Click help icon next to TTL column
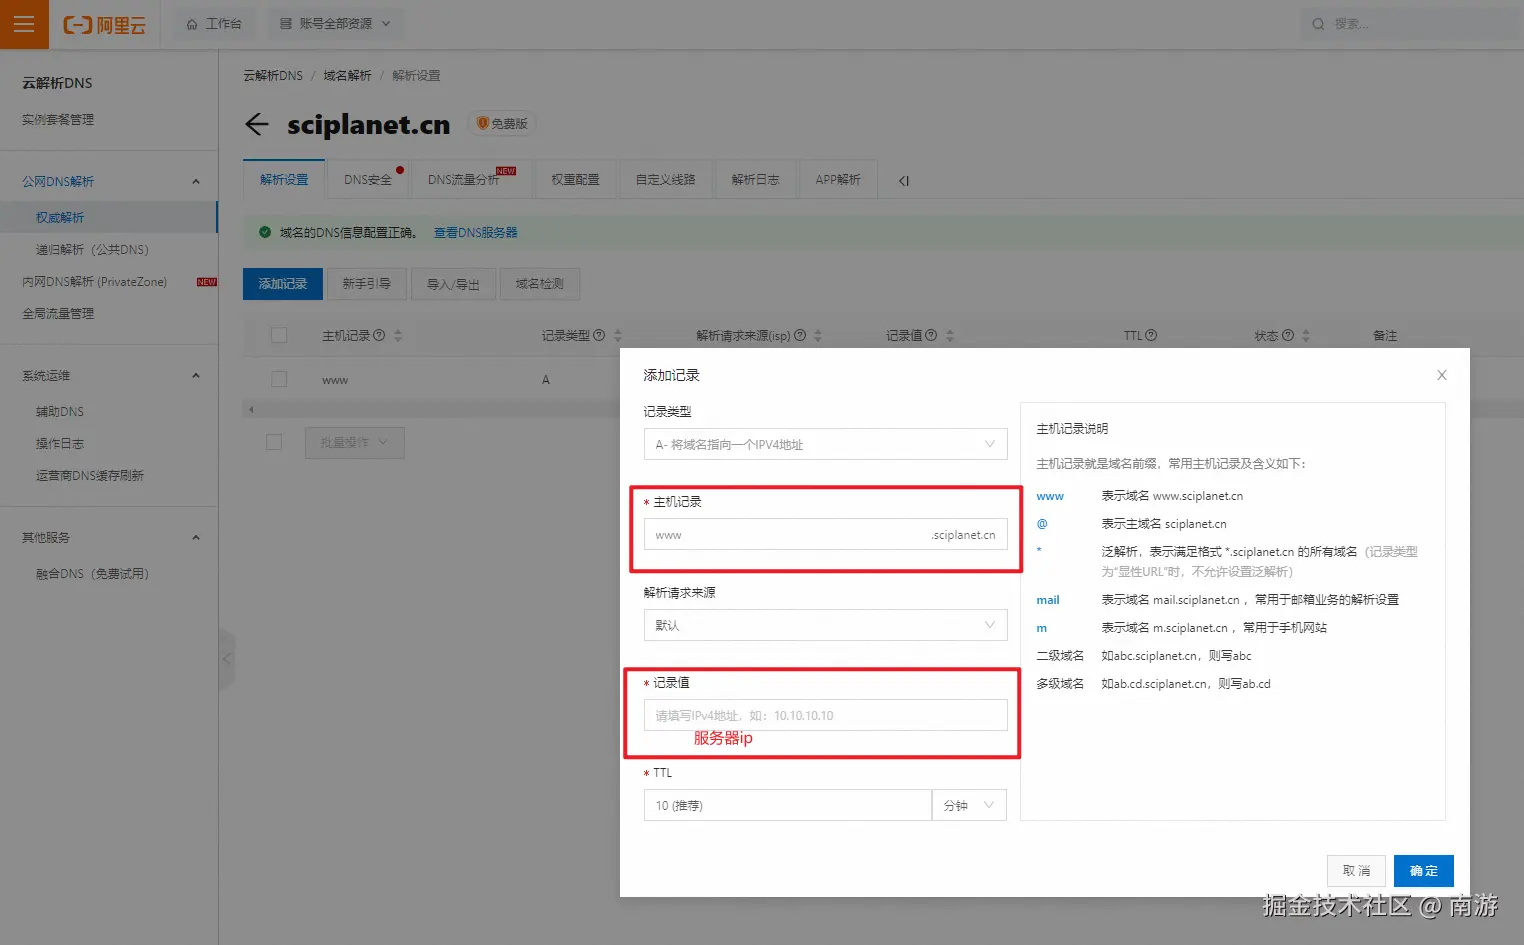This screenshot has width=1524, height=945. tap(1151, 335)
